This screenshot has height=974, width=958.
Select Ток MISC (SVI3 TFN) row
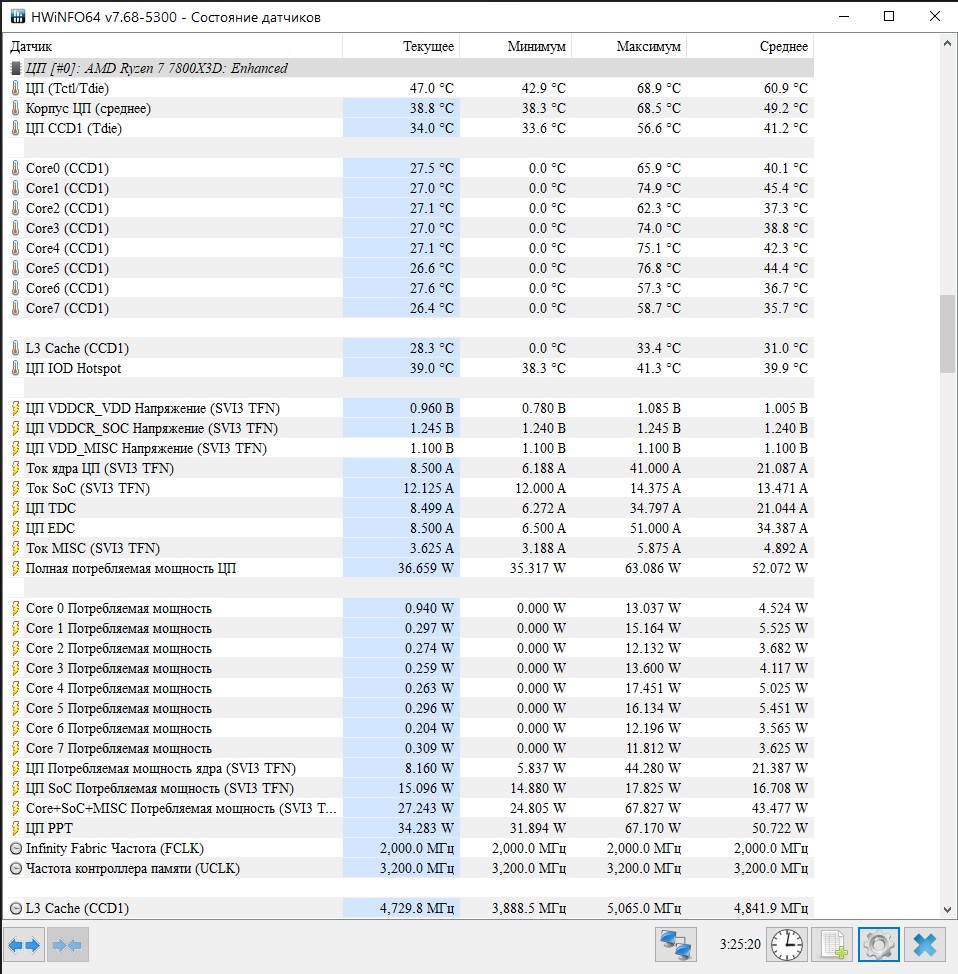pos(411,548)
